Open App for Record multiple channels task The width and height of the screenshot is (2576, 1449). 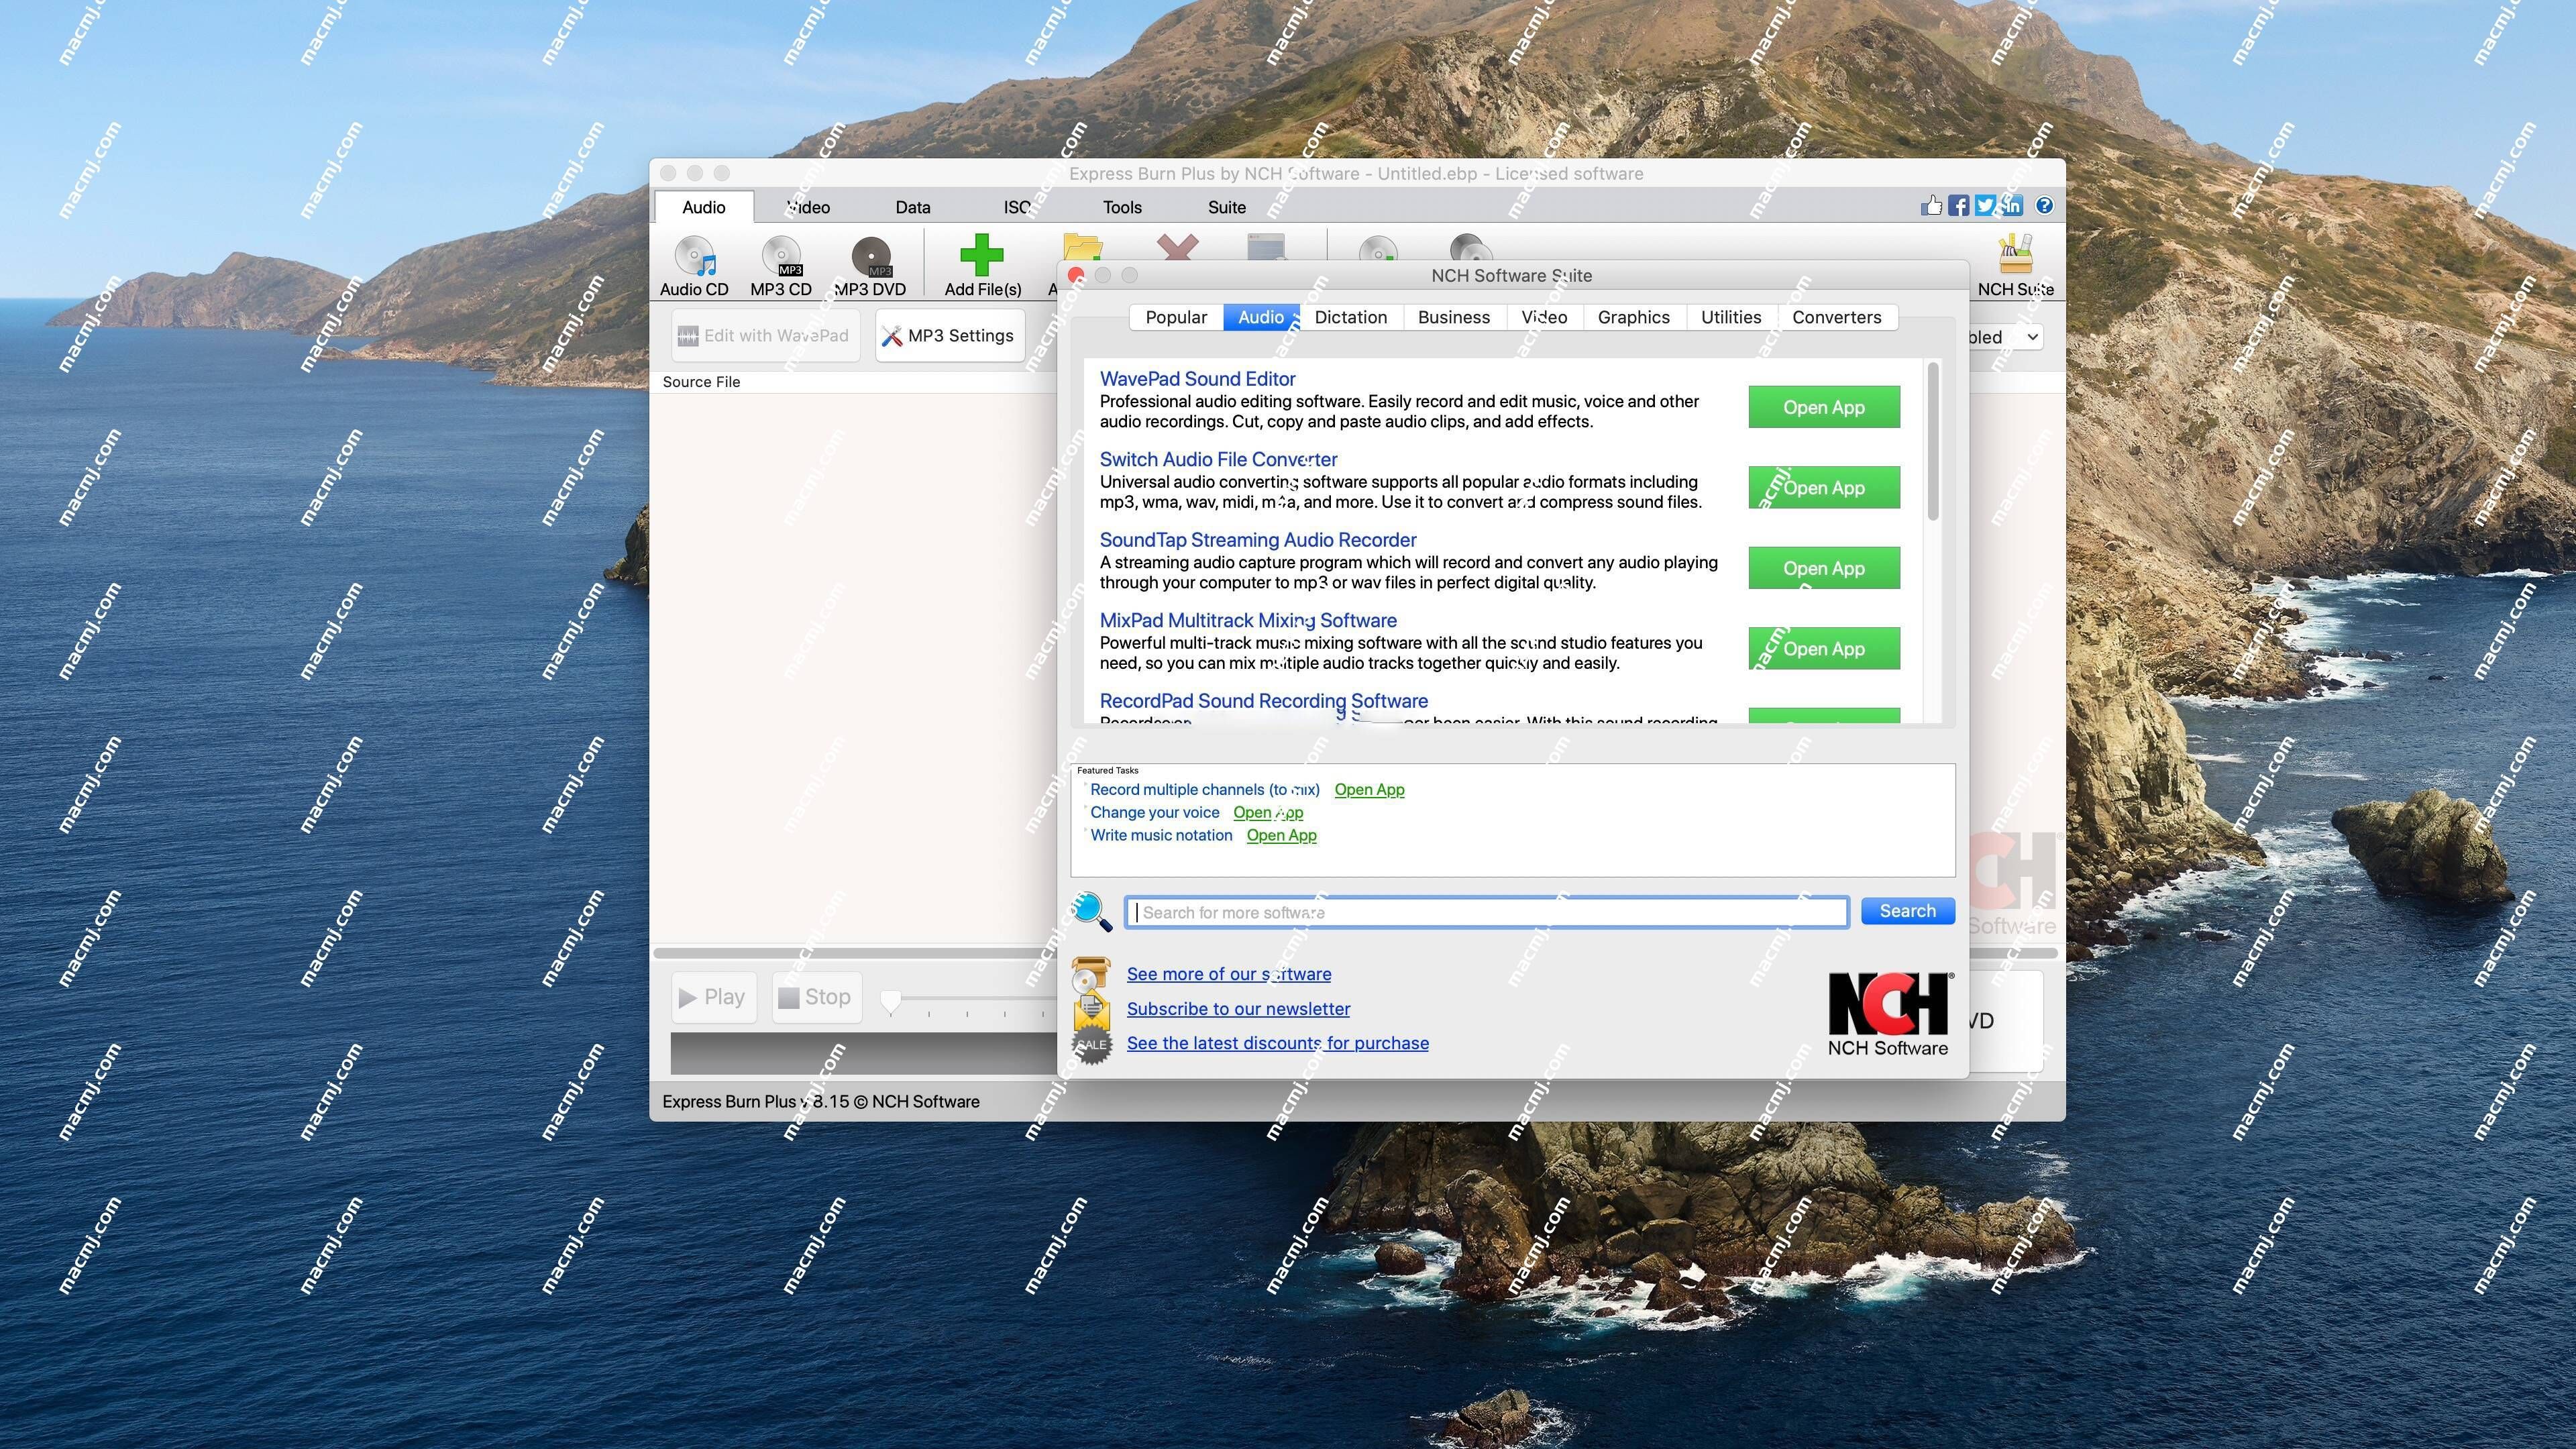1369,790
